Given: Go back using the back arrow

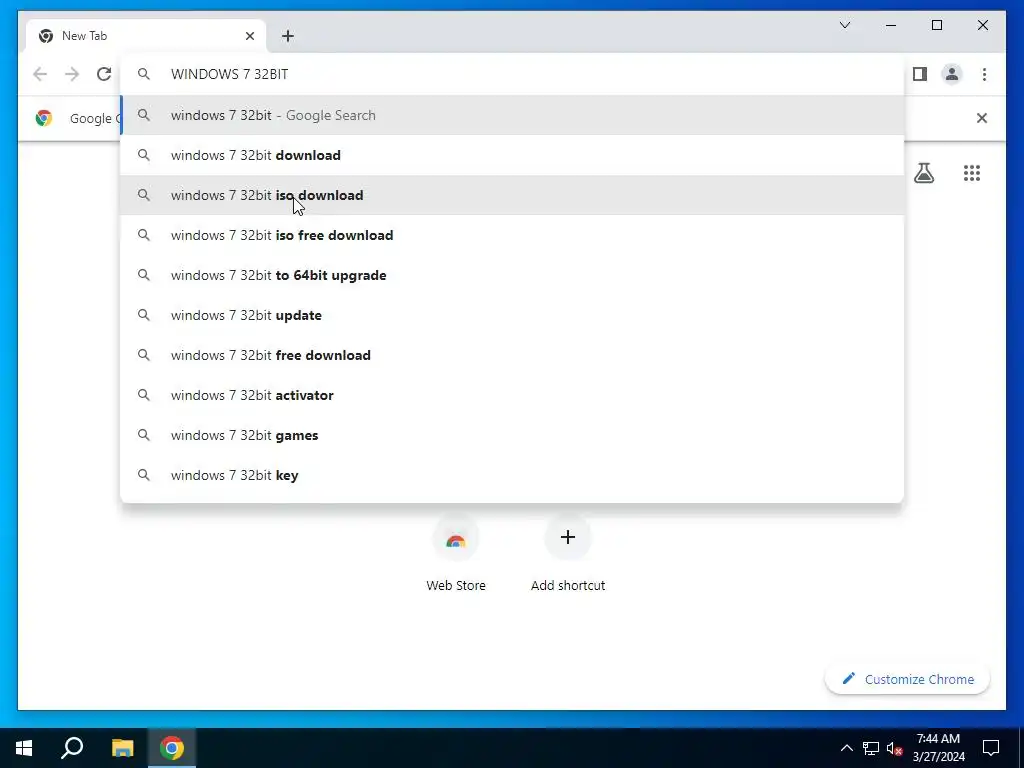Looking at the screenshot, I should tap(40, 74).
